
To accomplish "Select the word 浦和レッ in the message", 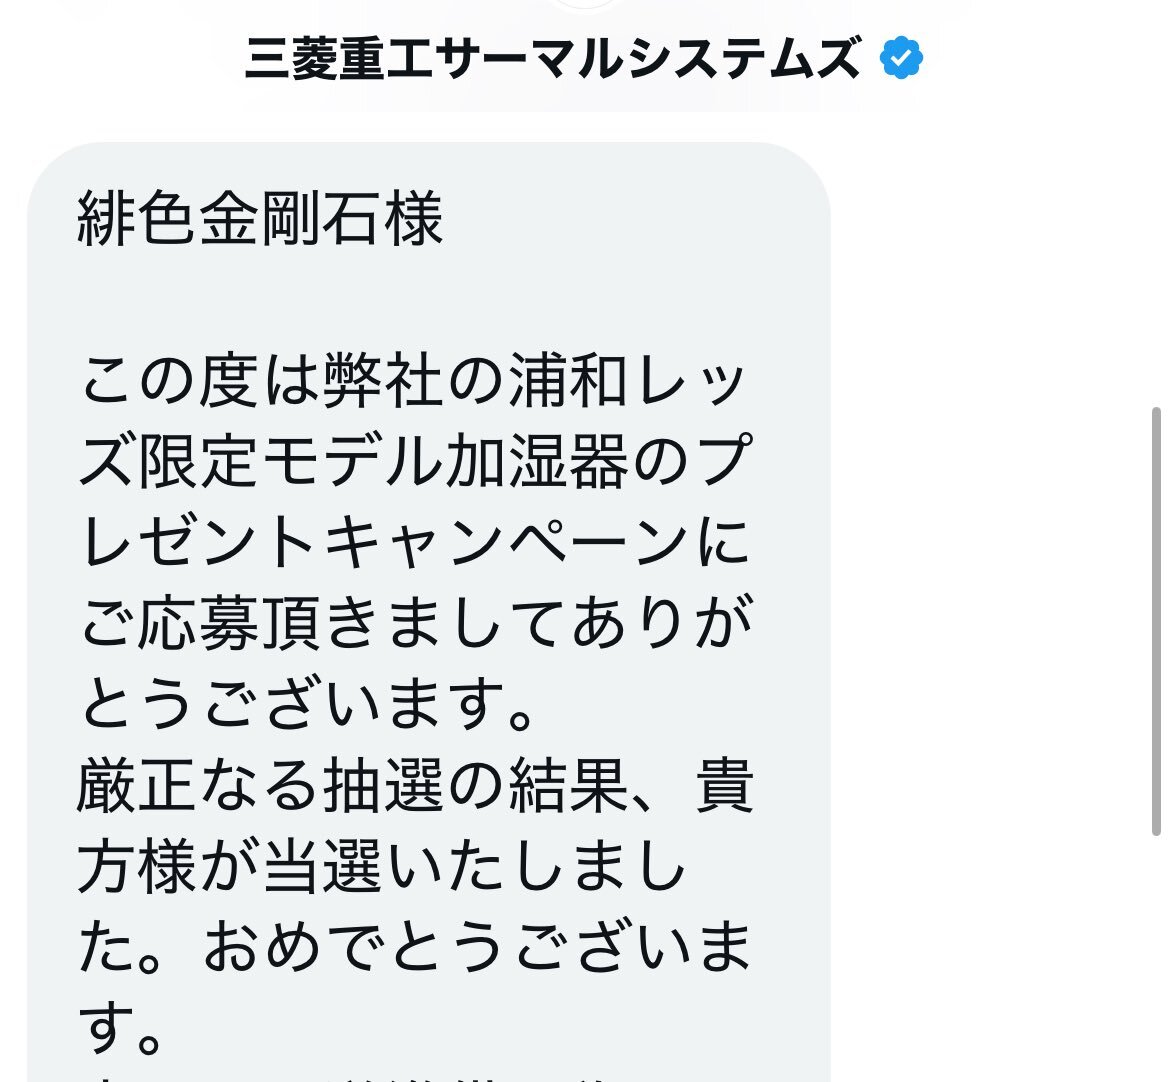I will (629, 381).
